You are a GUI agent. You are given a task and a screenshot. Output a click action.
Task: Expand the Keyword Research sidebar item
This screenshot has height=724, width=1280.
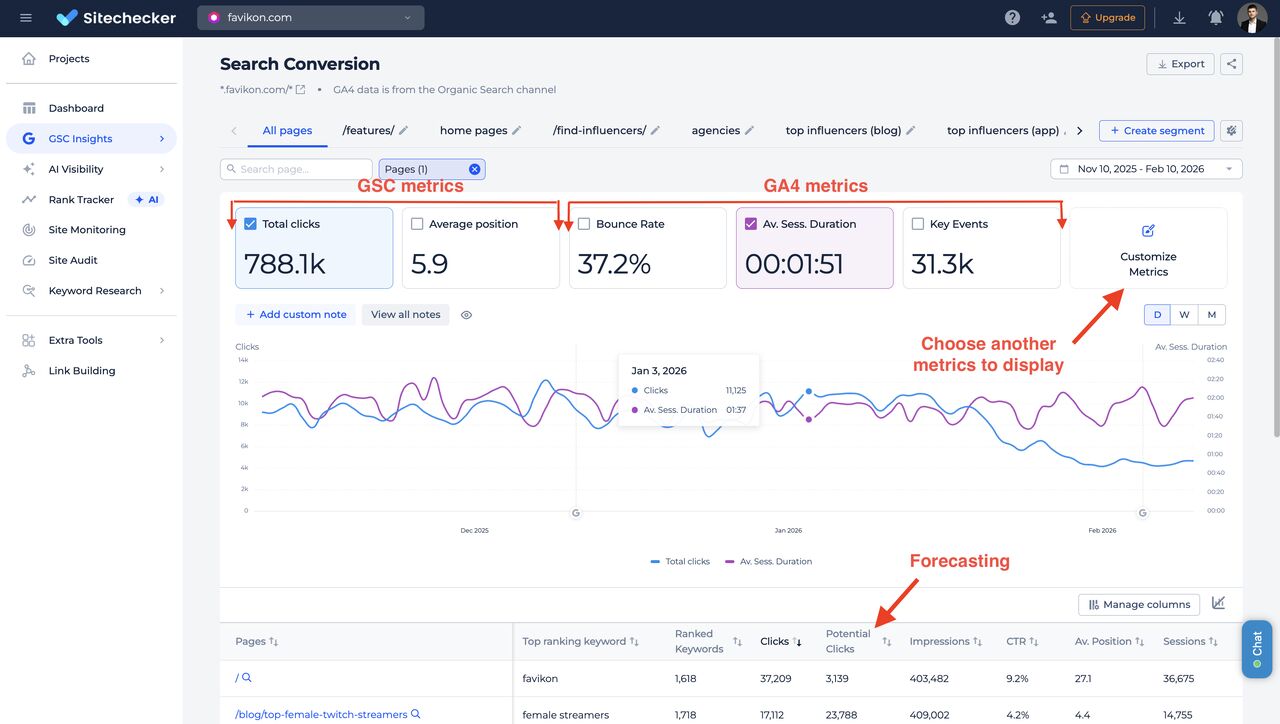click(x=94, y=291)
